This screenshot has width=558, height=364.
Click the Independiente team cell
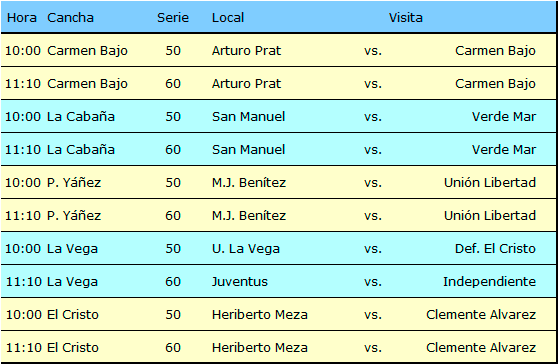489,282
